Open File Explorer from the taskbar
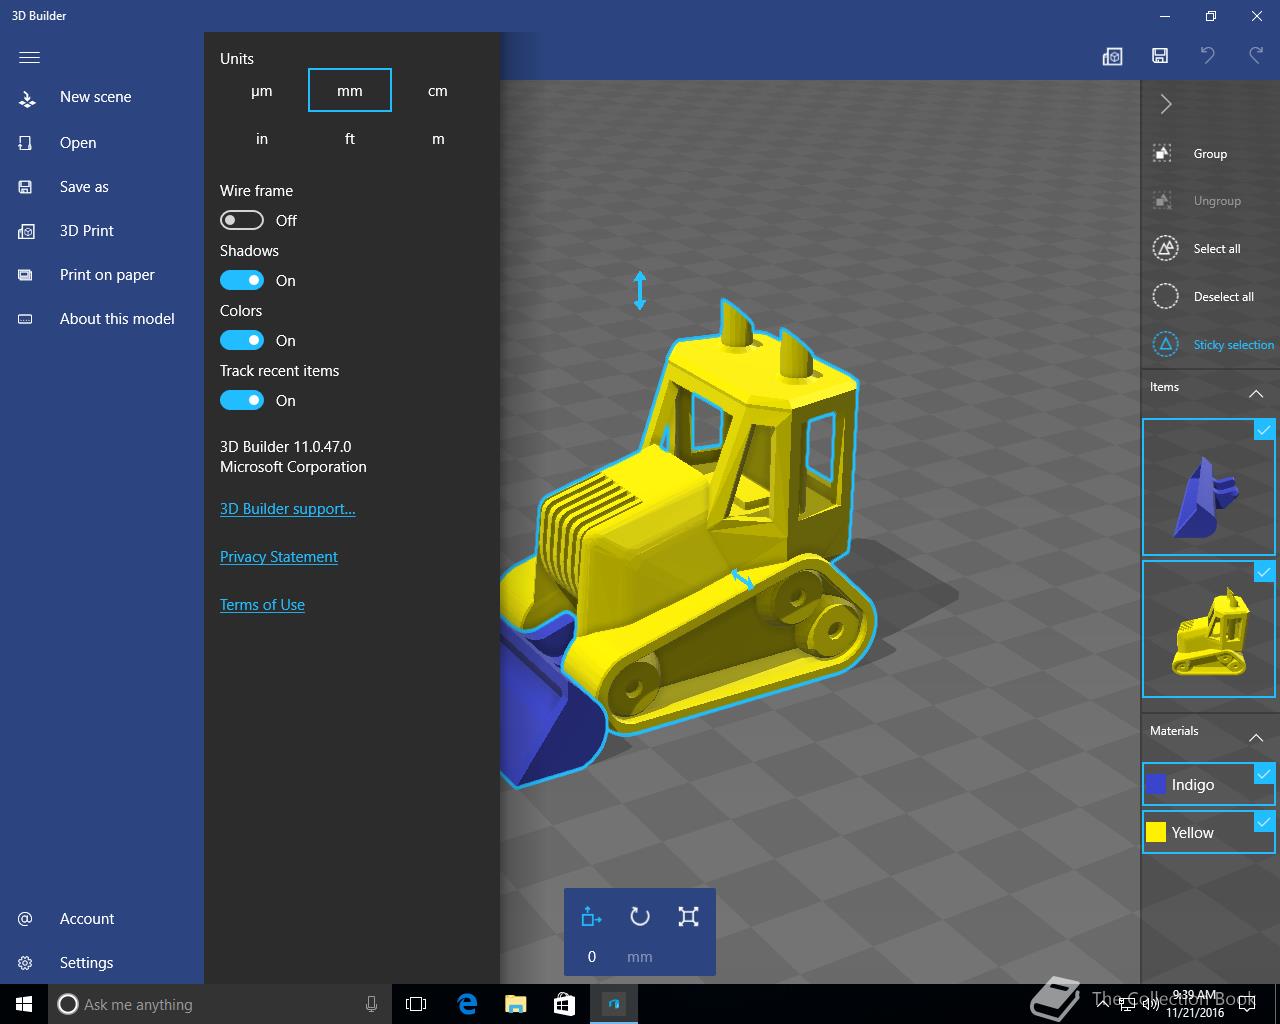Viewport: 1280px width, 1024px height. [515, 1004]
